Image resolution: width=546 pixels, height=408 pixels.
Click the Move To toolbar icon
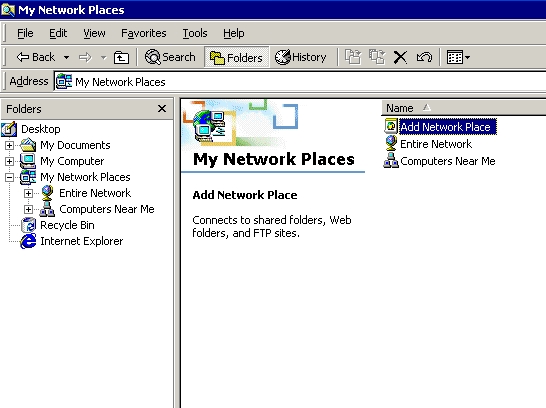click(353, 57)
